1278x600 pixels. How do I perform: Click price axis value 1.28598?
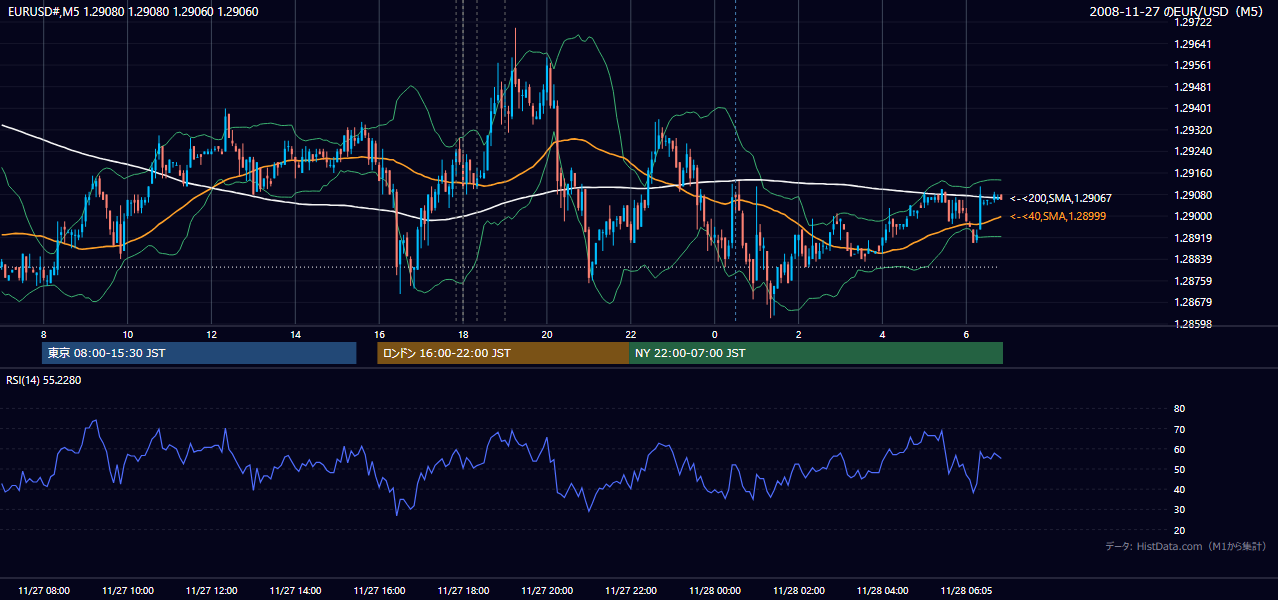tap(1192, 324)
